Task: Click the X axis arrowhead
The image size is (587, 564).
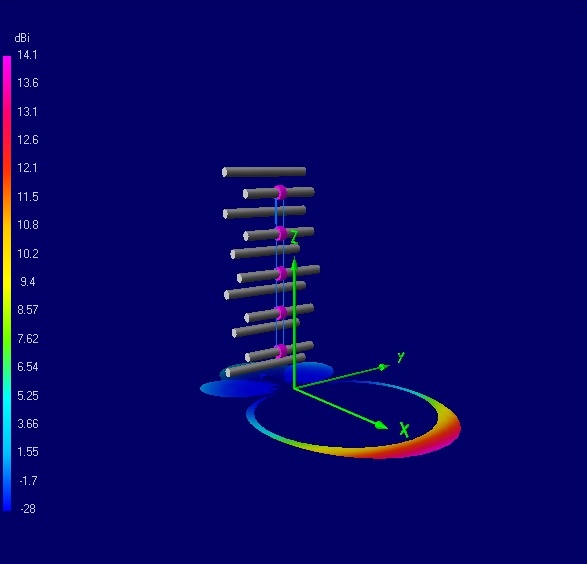Action: (x=381, y=426)
